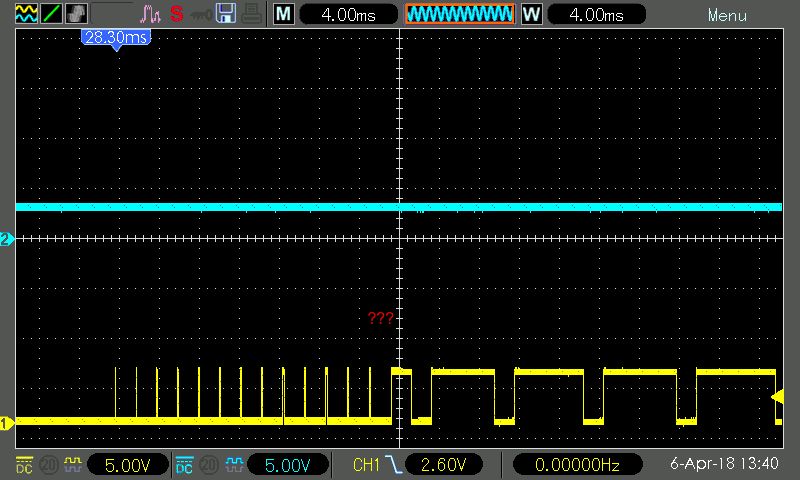Toggle CH2 cyan DC coupling indicator

(x=184, y=465)
